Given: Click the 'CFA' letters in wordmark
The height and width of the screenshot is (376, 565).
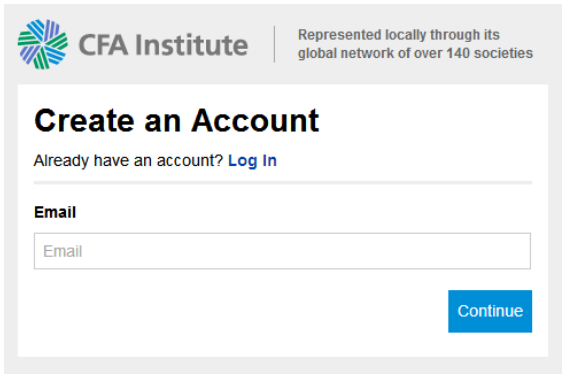Looking at the screenshot, I should click(x=103, y=45).
